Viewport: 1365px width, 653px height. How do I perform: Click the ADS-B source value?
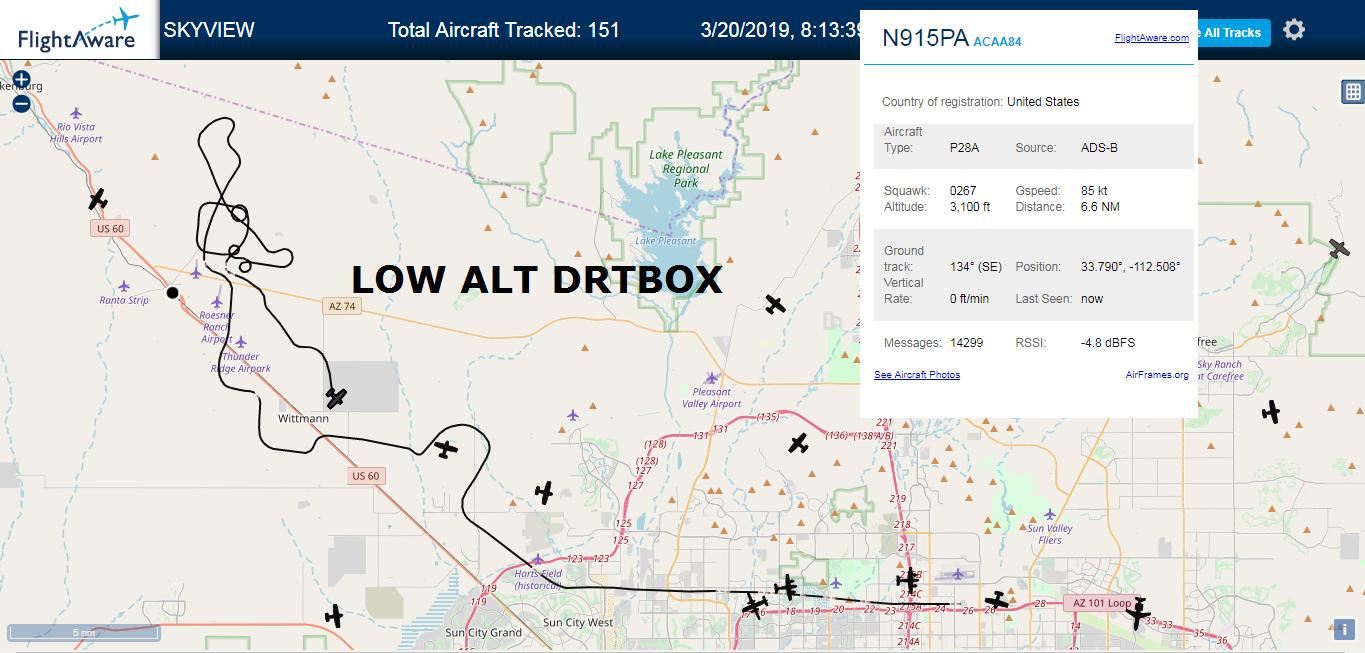(1099, 148)
